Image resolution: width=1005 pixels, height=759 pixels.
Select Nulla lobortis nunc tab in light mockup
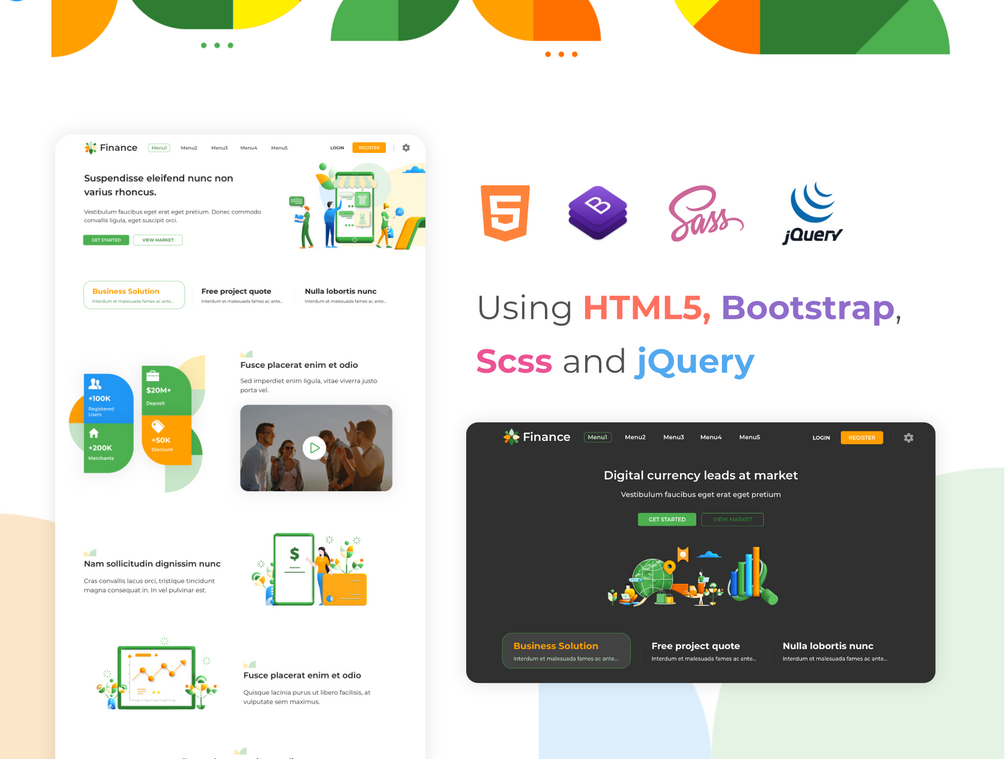[x=345, y=295]
